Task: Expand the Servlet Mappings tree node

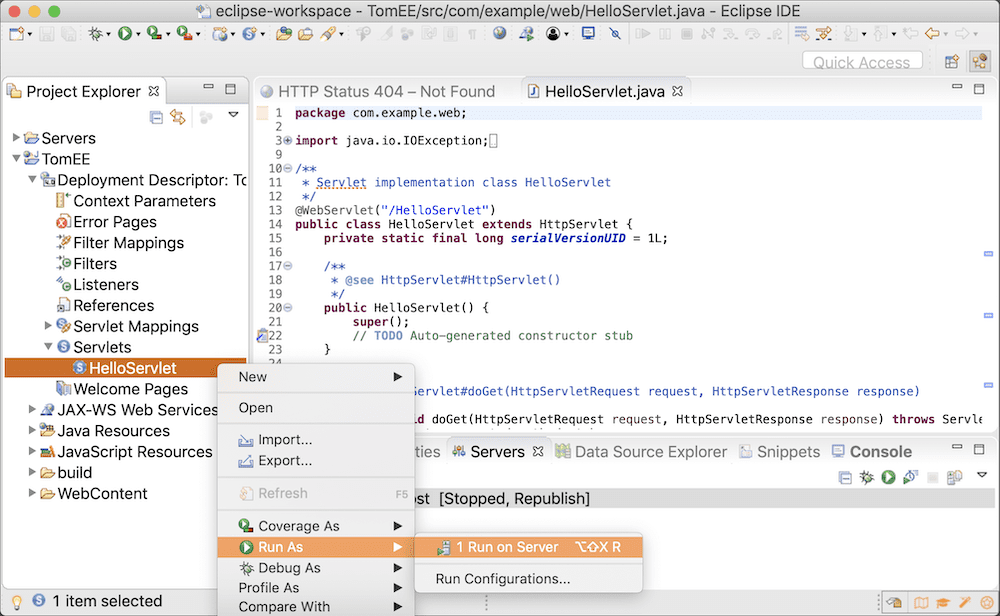Action: point(48,326)
